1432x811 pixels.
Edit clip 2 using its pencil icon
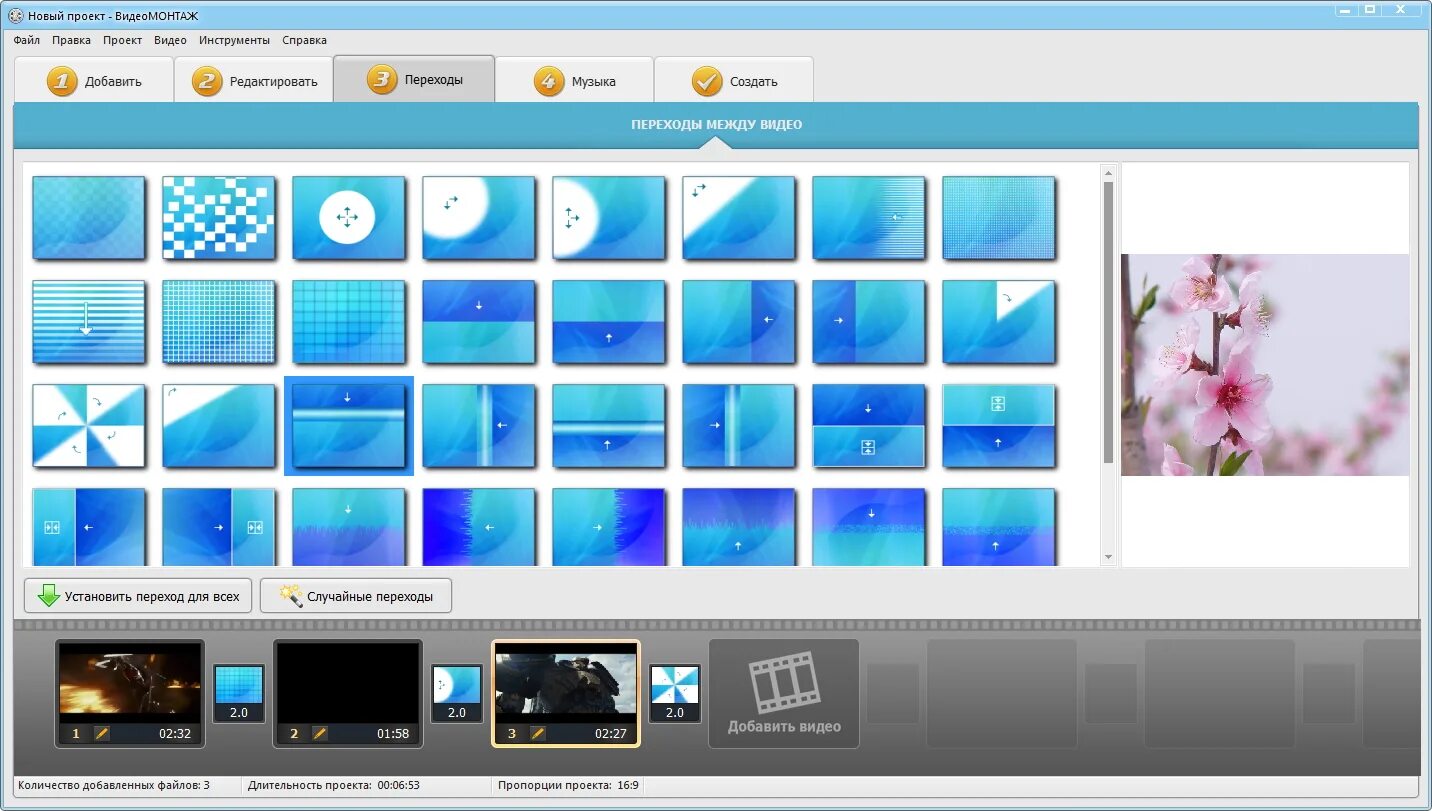click(320, 733)
